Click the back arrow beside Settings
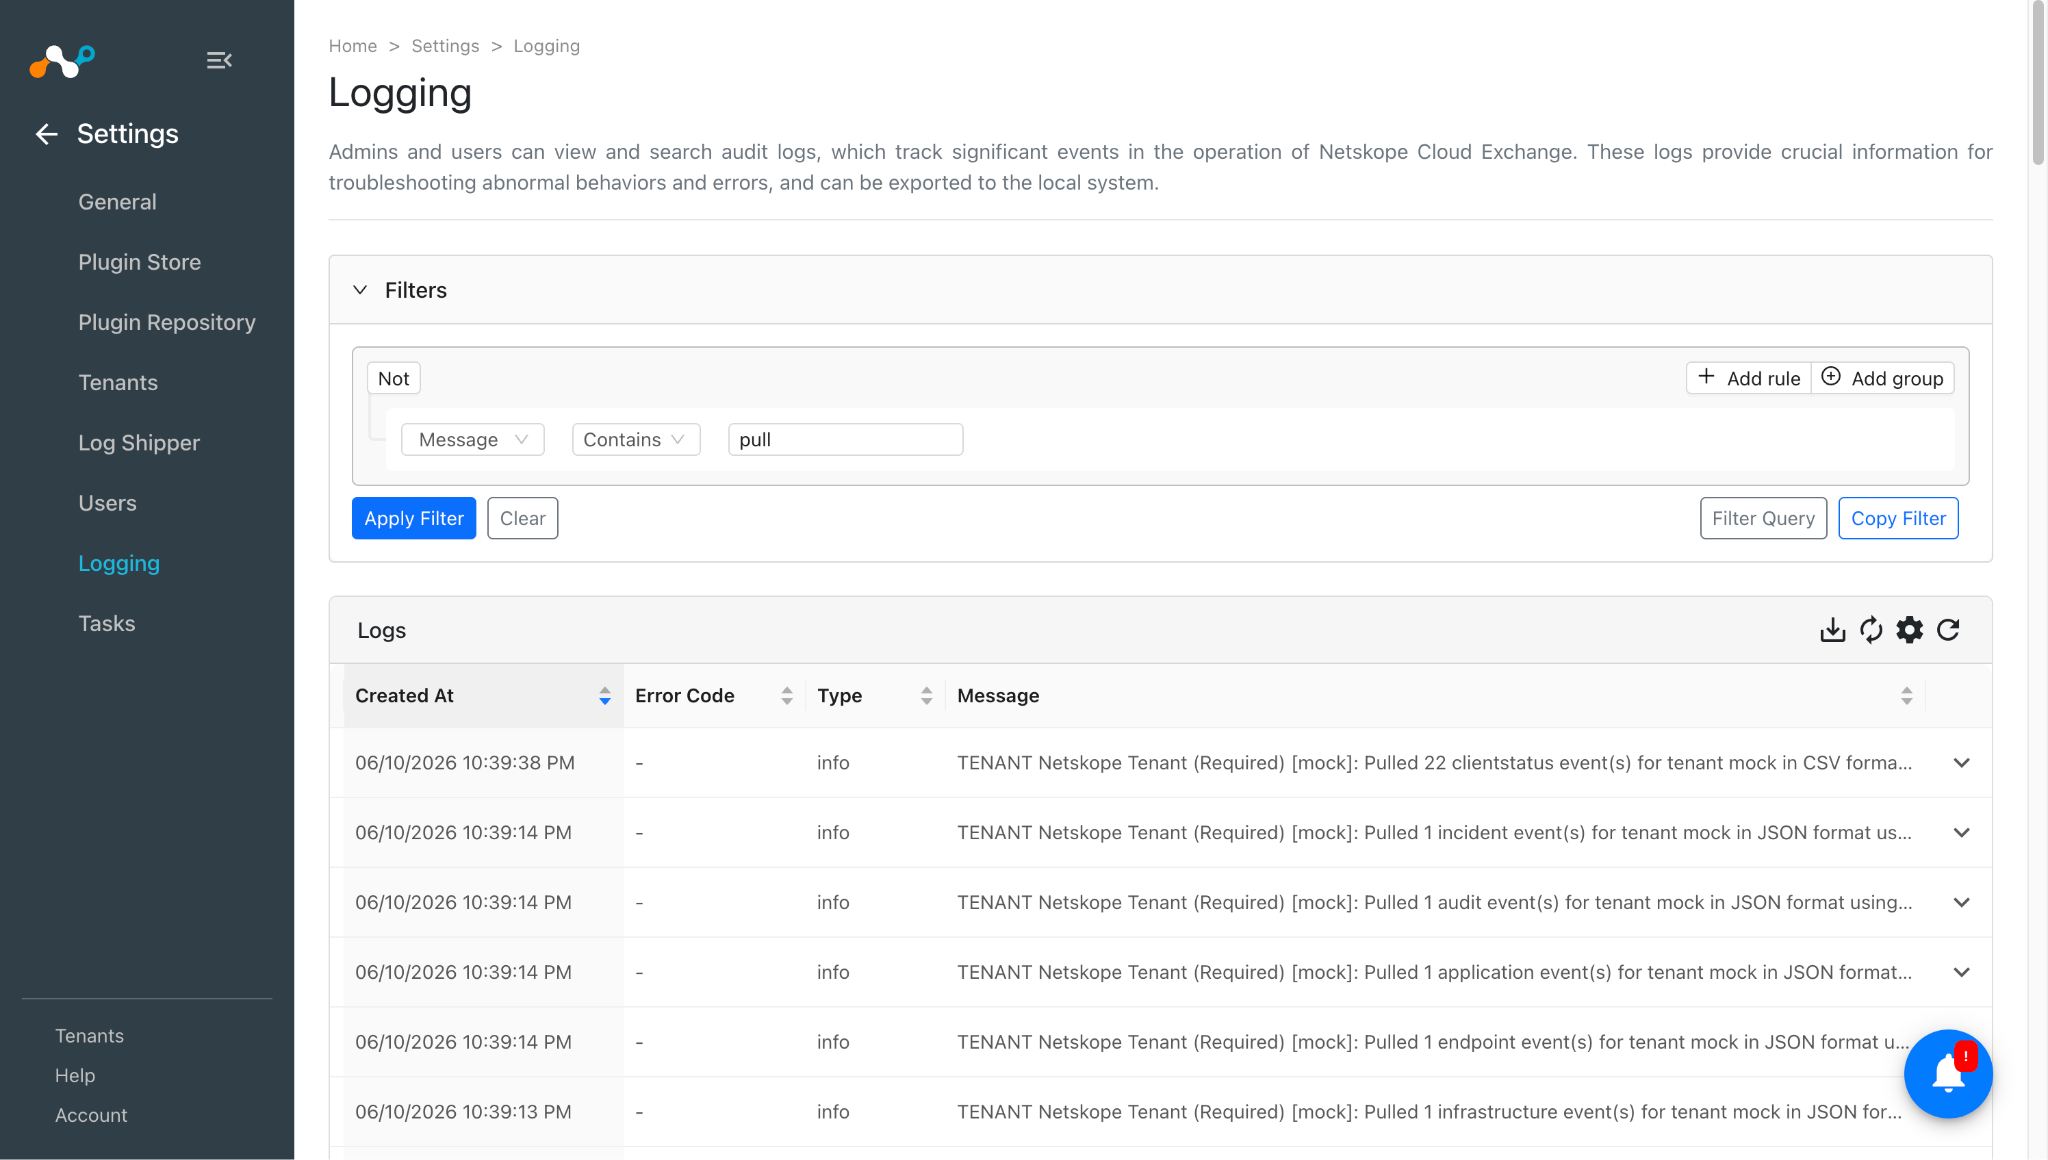2048x1160 pixels. [46, 134]
